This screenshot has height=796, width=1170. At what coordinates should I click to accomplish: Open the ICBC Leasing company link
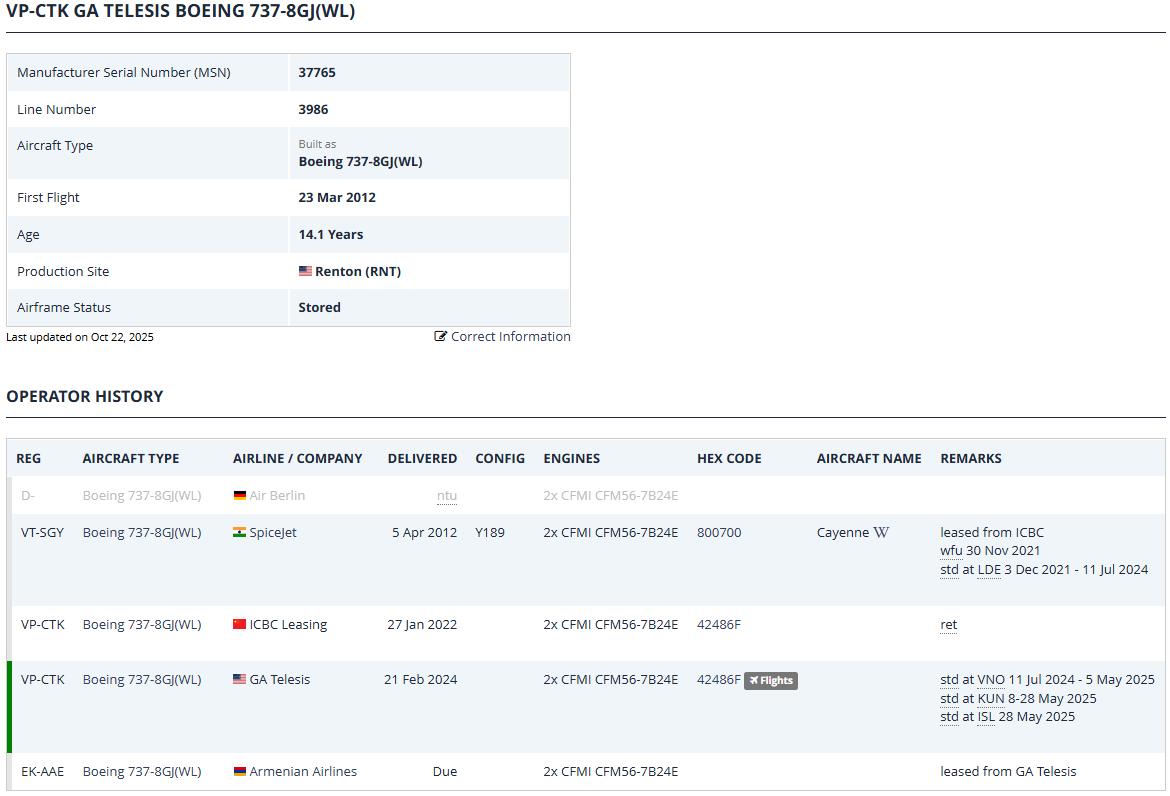288,625
